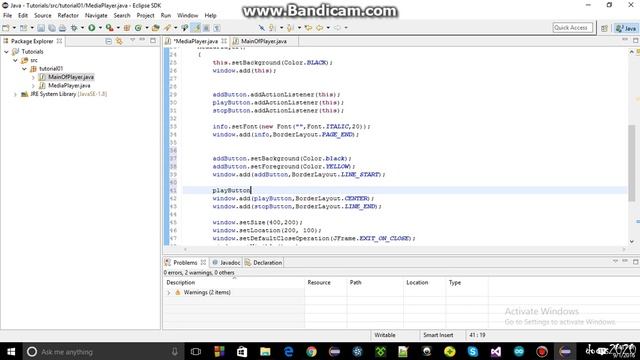The image size is (640, 360).
Task: Click the Open Type icon
Action: coord(156,28)
